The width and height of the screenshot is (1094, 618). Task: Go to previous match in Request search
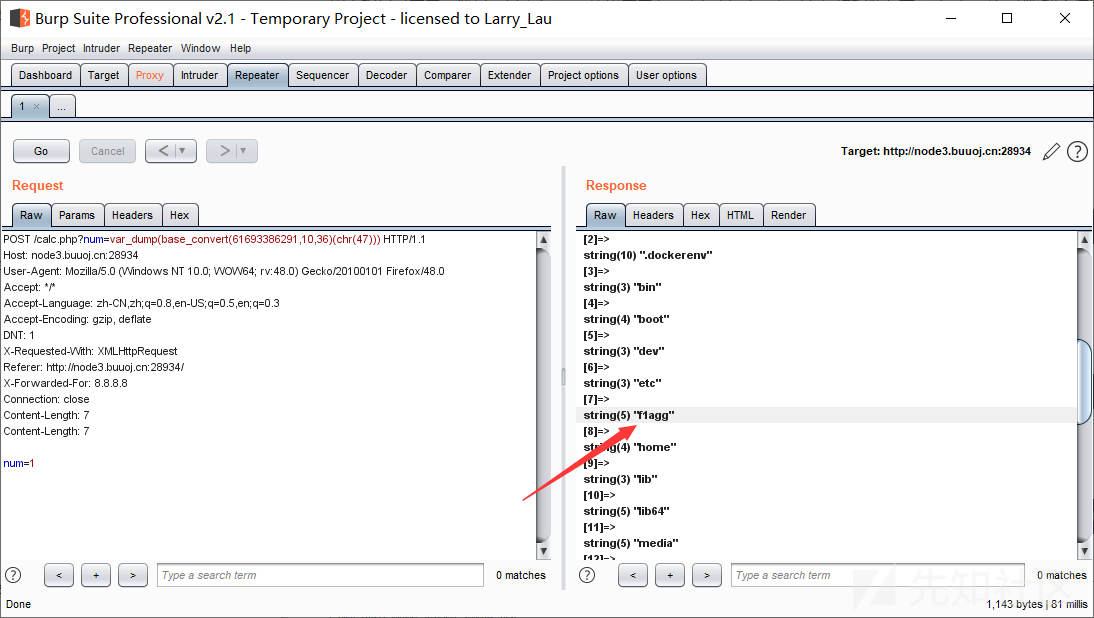click(59, 575)
